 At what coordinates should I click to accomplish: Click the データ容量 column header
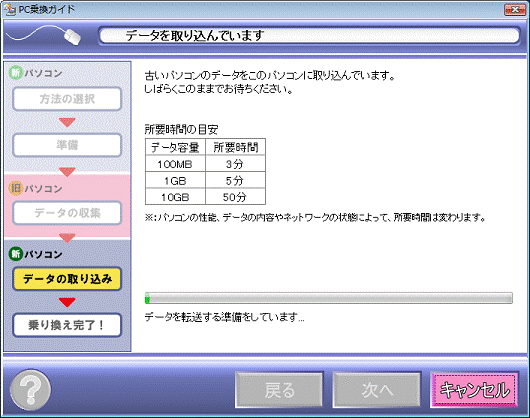[x=175, y=147]
